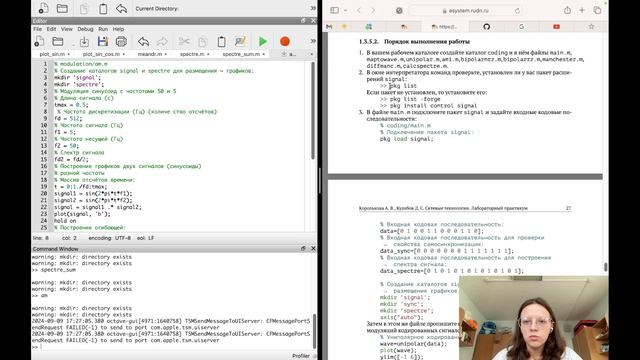The height and width of the screenshot is (360, 640).
Task: Click the Command Window vertical scrollbar
Action: (x=314, y=331)
